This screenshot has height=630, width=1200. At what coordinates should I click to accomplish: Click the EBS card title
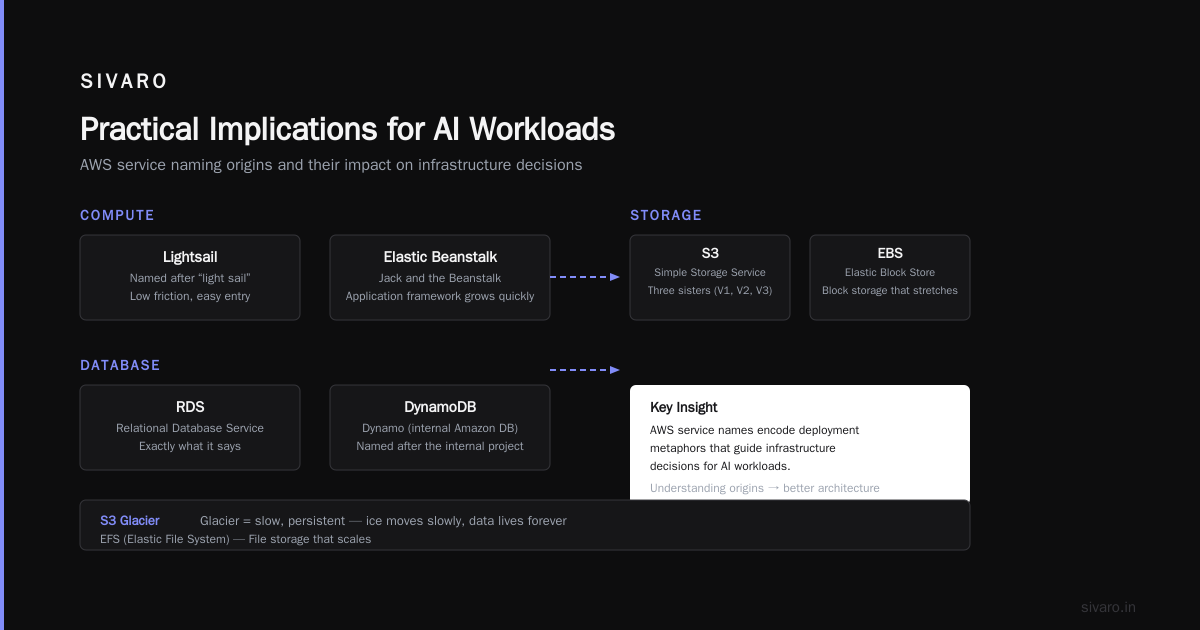pyautogui.click(x=890, y=253)
